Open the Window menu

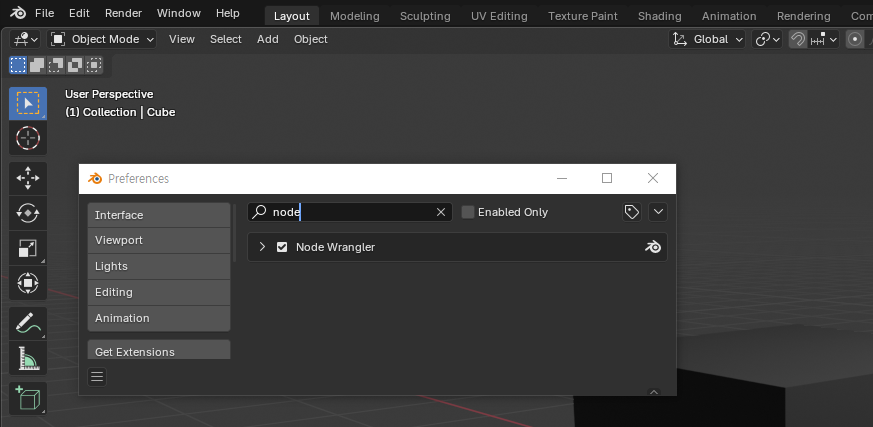(179, 13)
